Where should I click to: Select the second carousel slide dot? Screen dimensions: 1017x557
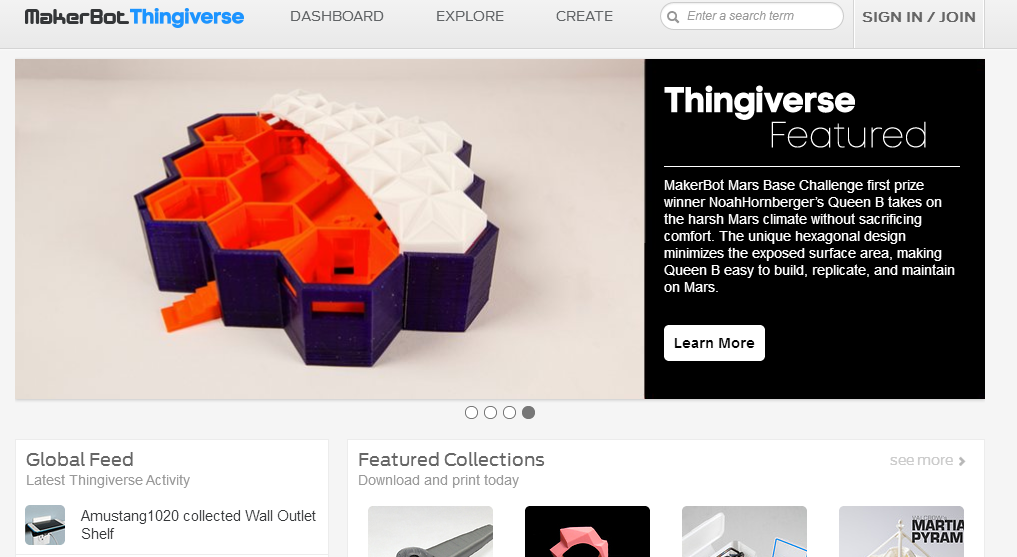click(x=490, y=412)
